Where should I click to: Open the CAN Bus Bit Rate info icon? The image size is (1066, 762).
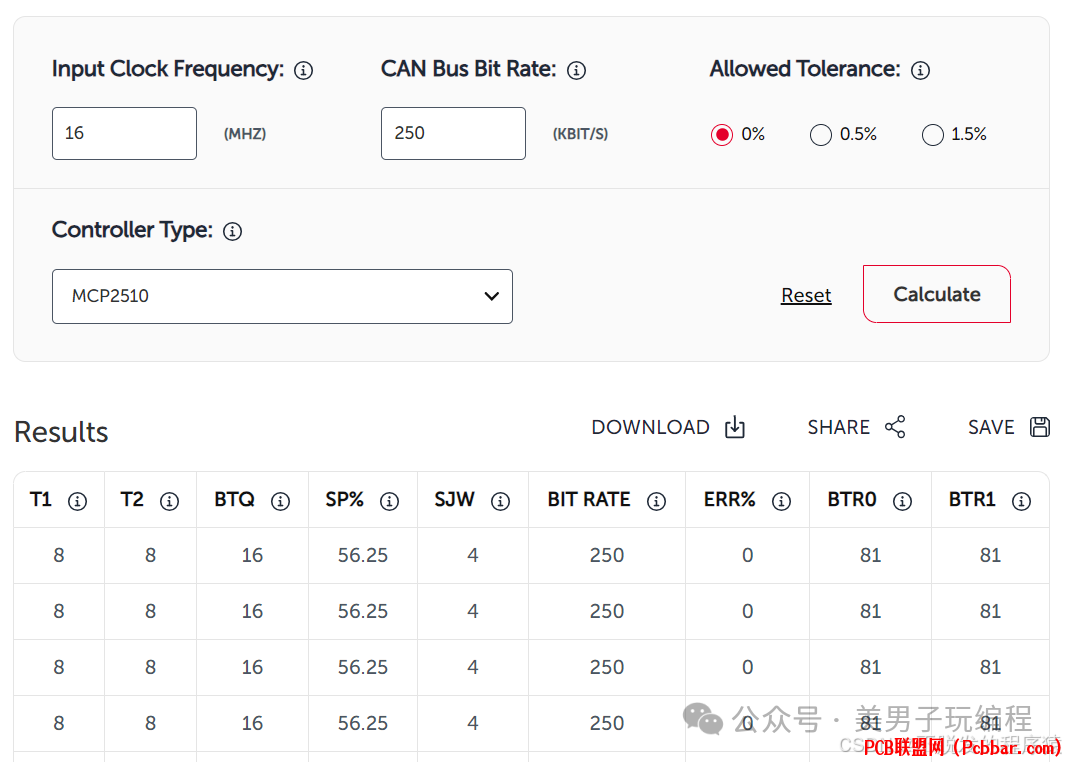click(577, 70)
